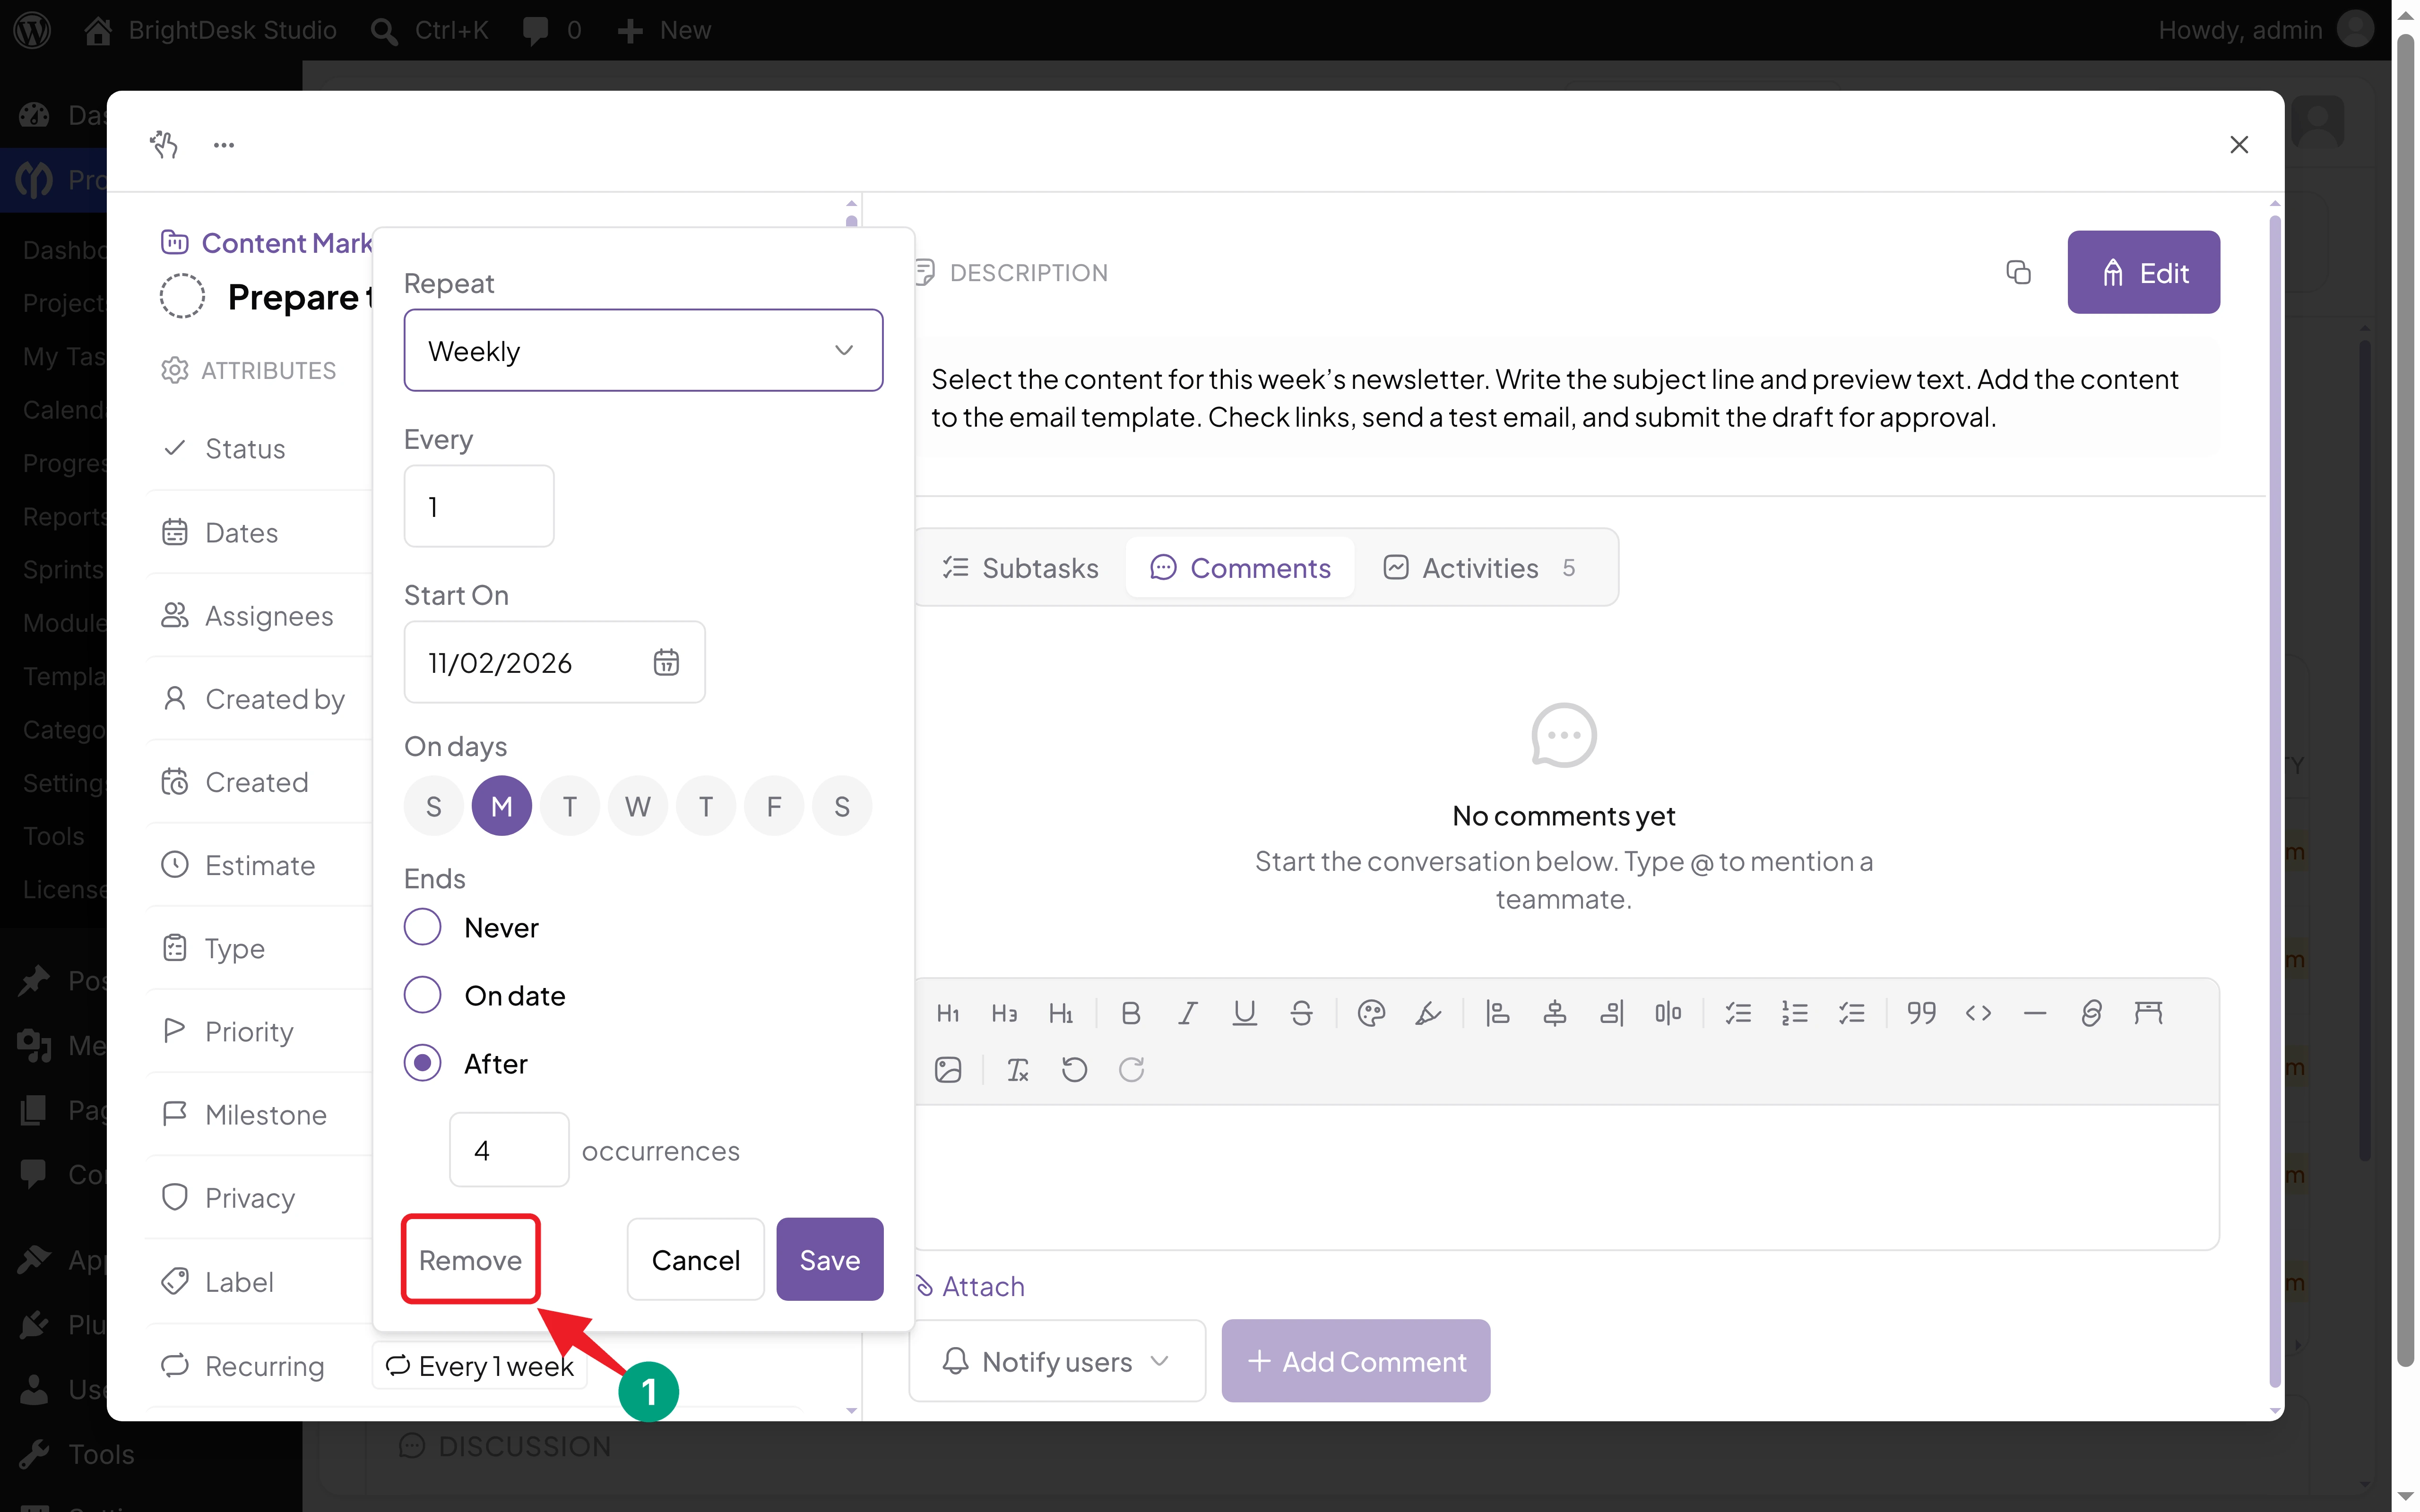
Task: Switch to the Activities tab
Action: [x=1480, y=568]
